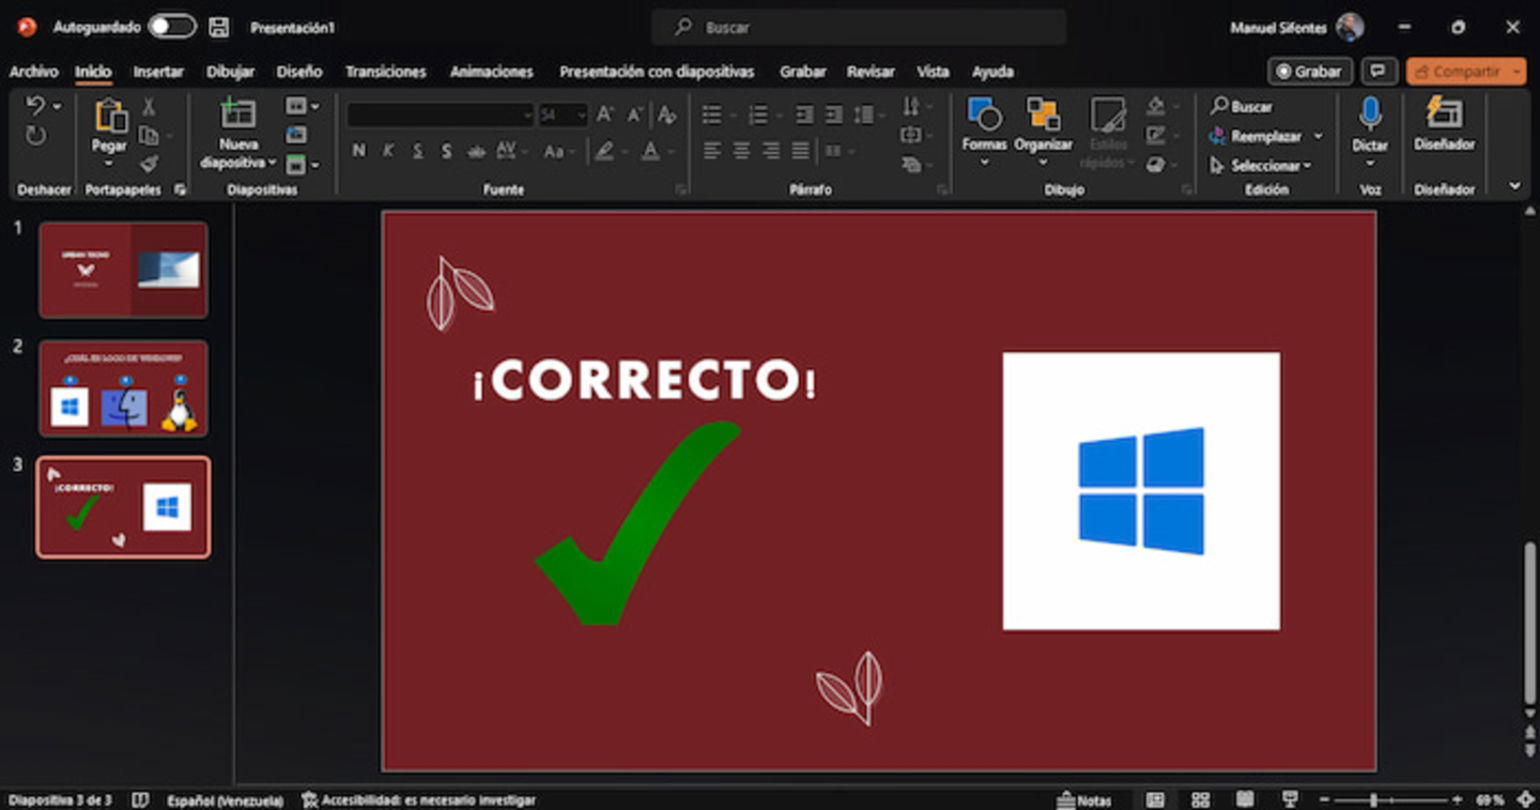Viewport: 1540px width, 810px height.
Task: Click the Nueva diapositiva icon
Action: pos(238,113)
